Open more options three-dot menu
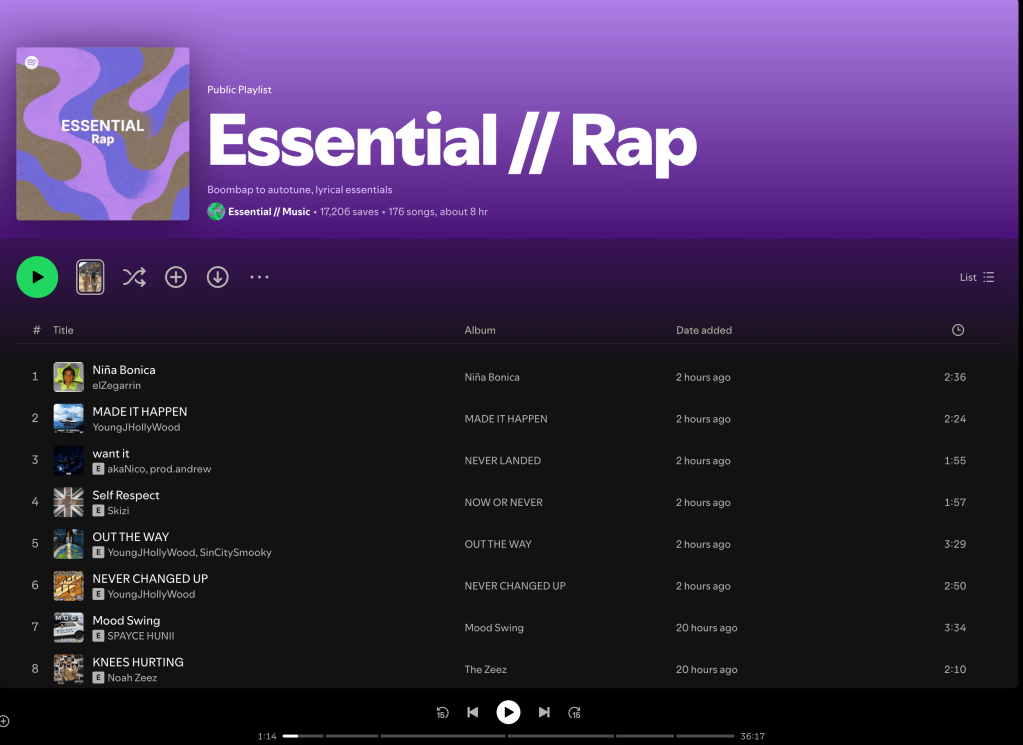The height and width of the screenshot is (745, 1023). tap(259, 277)
